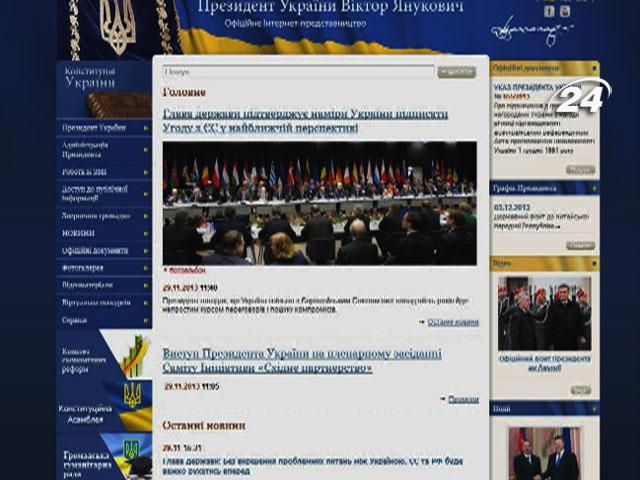The image size is (640, 480).
Task: Click arrow icon on Події panel header
Action: pyautogui.click(x=594, y=409)
